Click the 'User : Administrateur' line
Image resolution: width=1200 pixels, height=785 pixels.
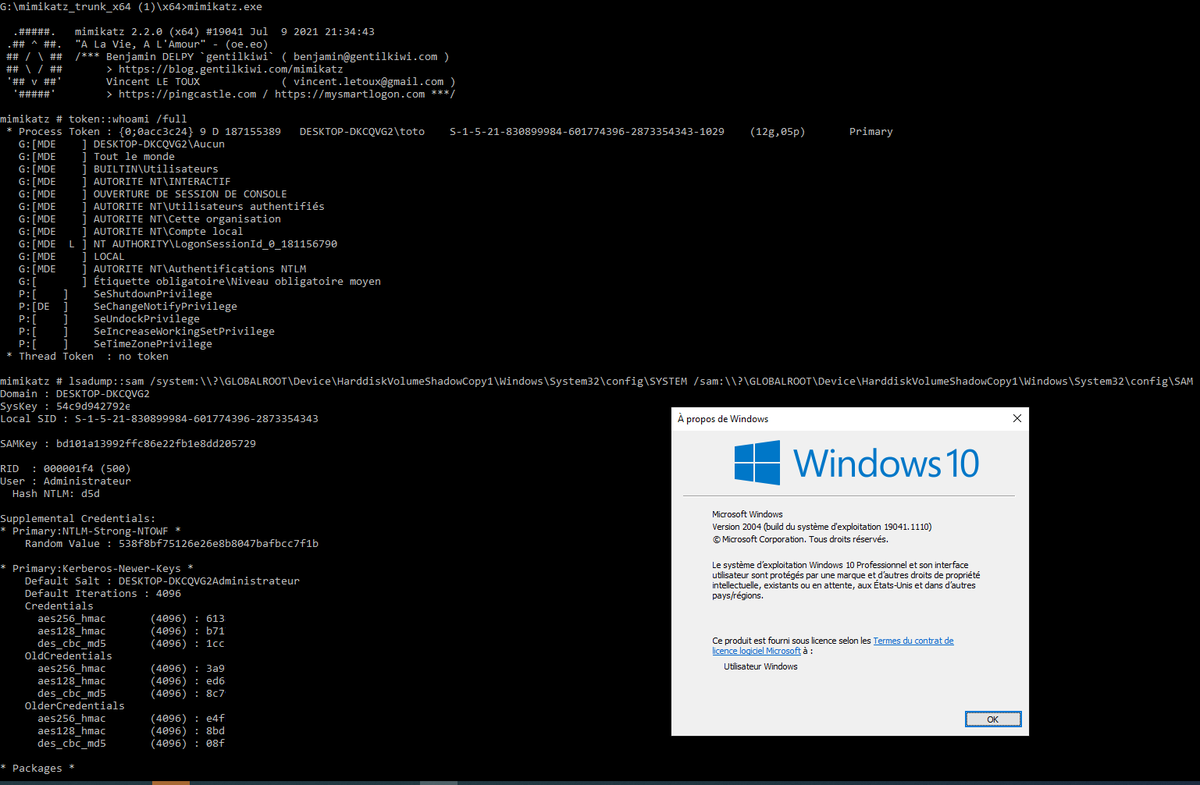tap(65, 482)
